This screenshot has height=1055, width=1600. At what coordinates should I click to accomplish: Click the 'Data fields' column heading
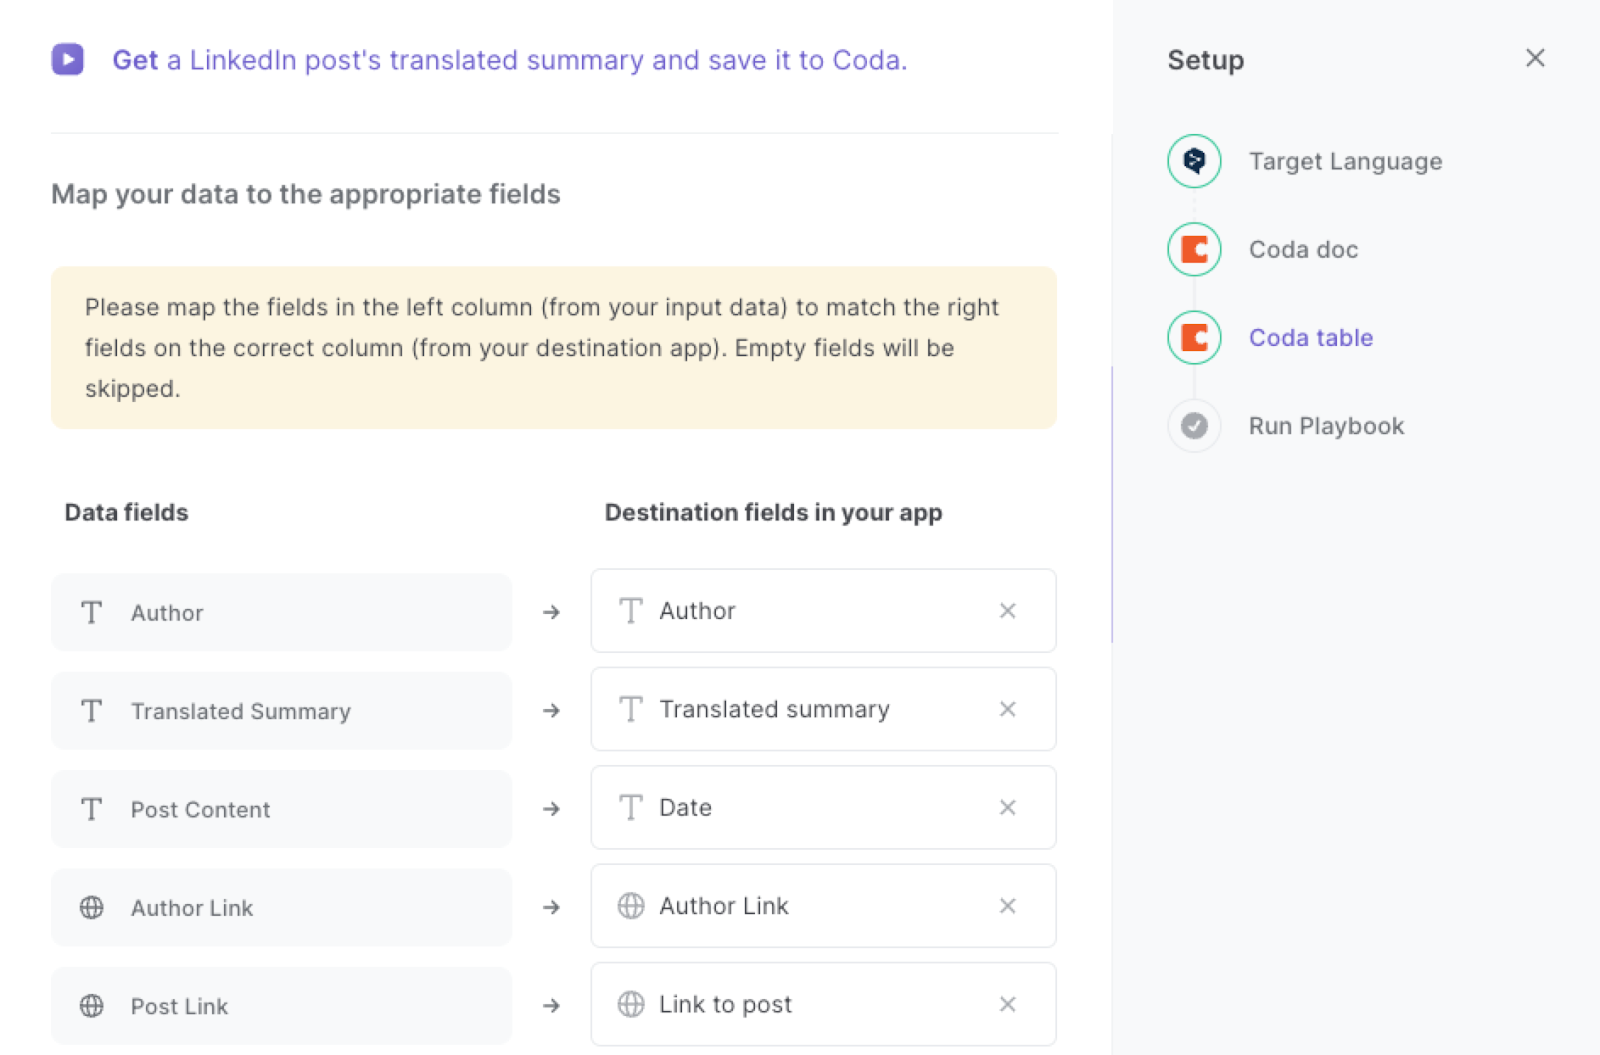[x=126, y=513]
